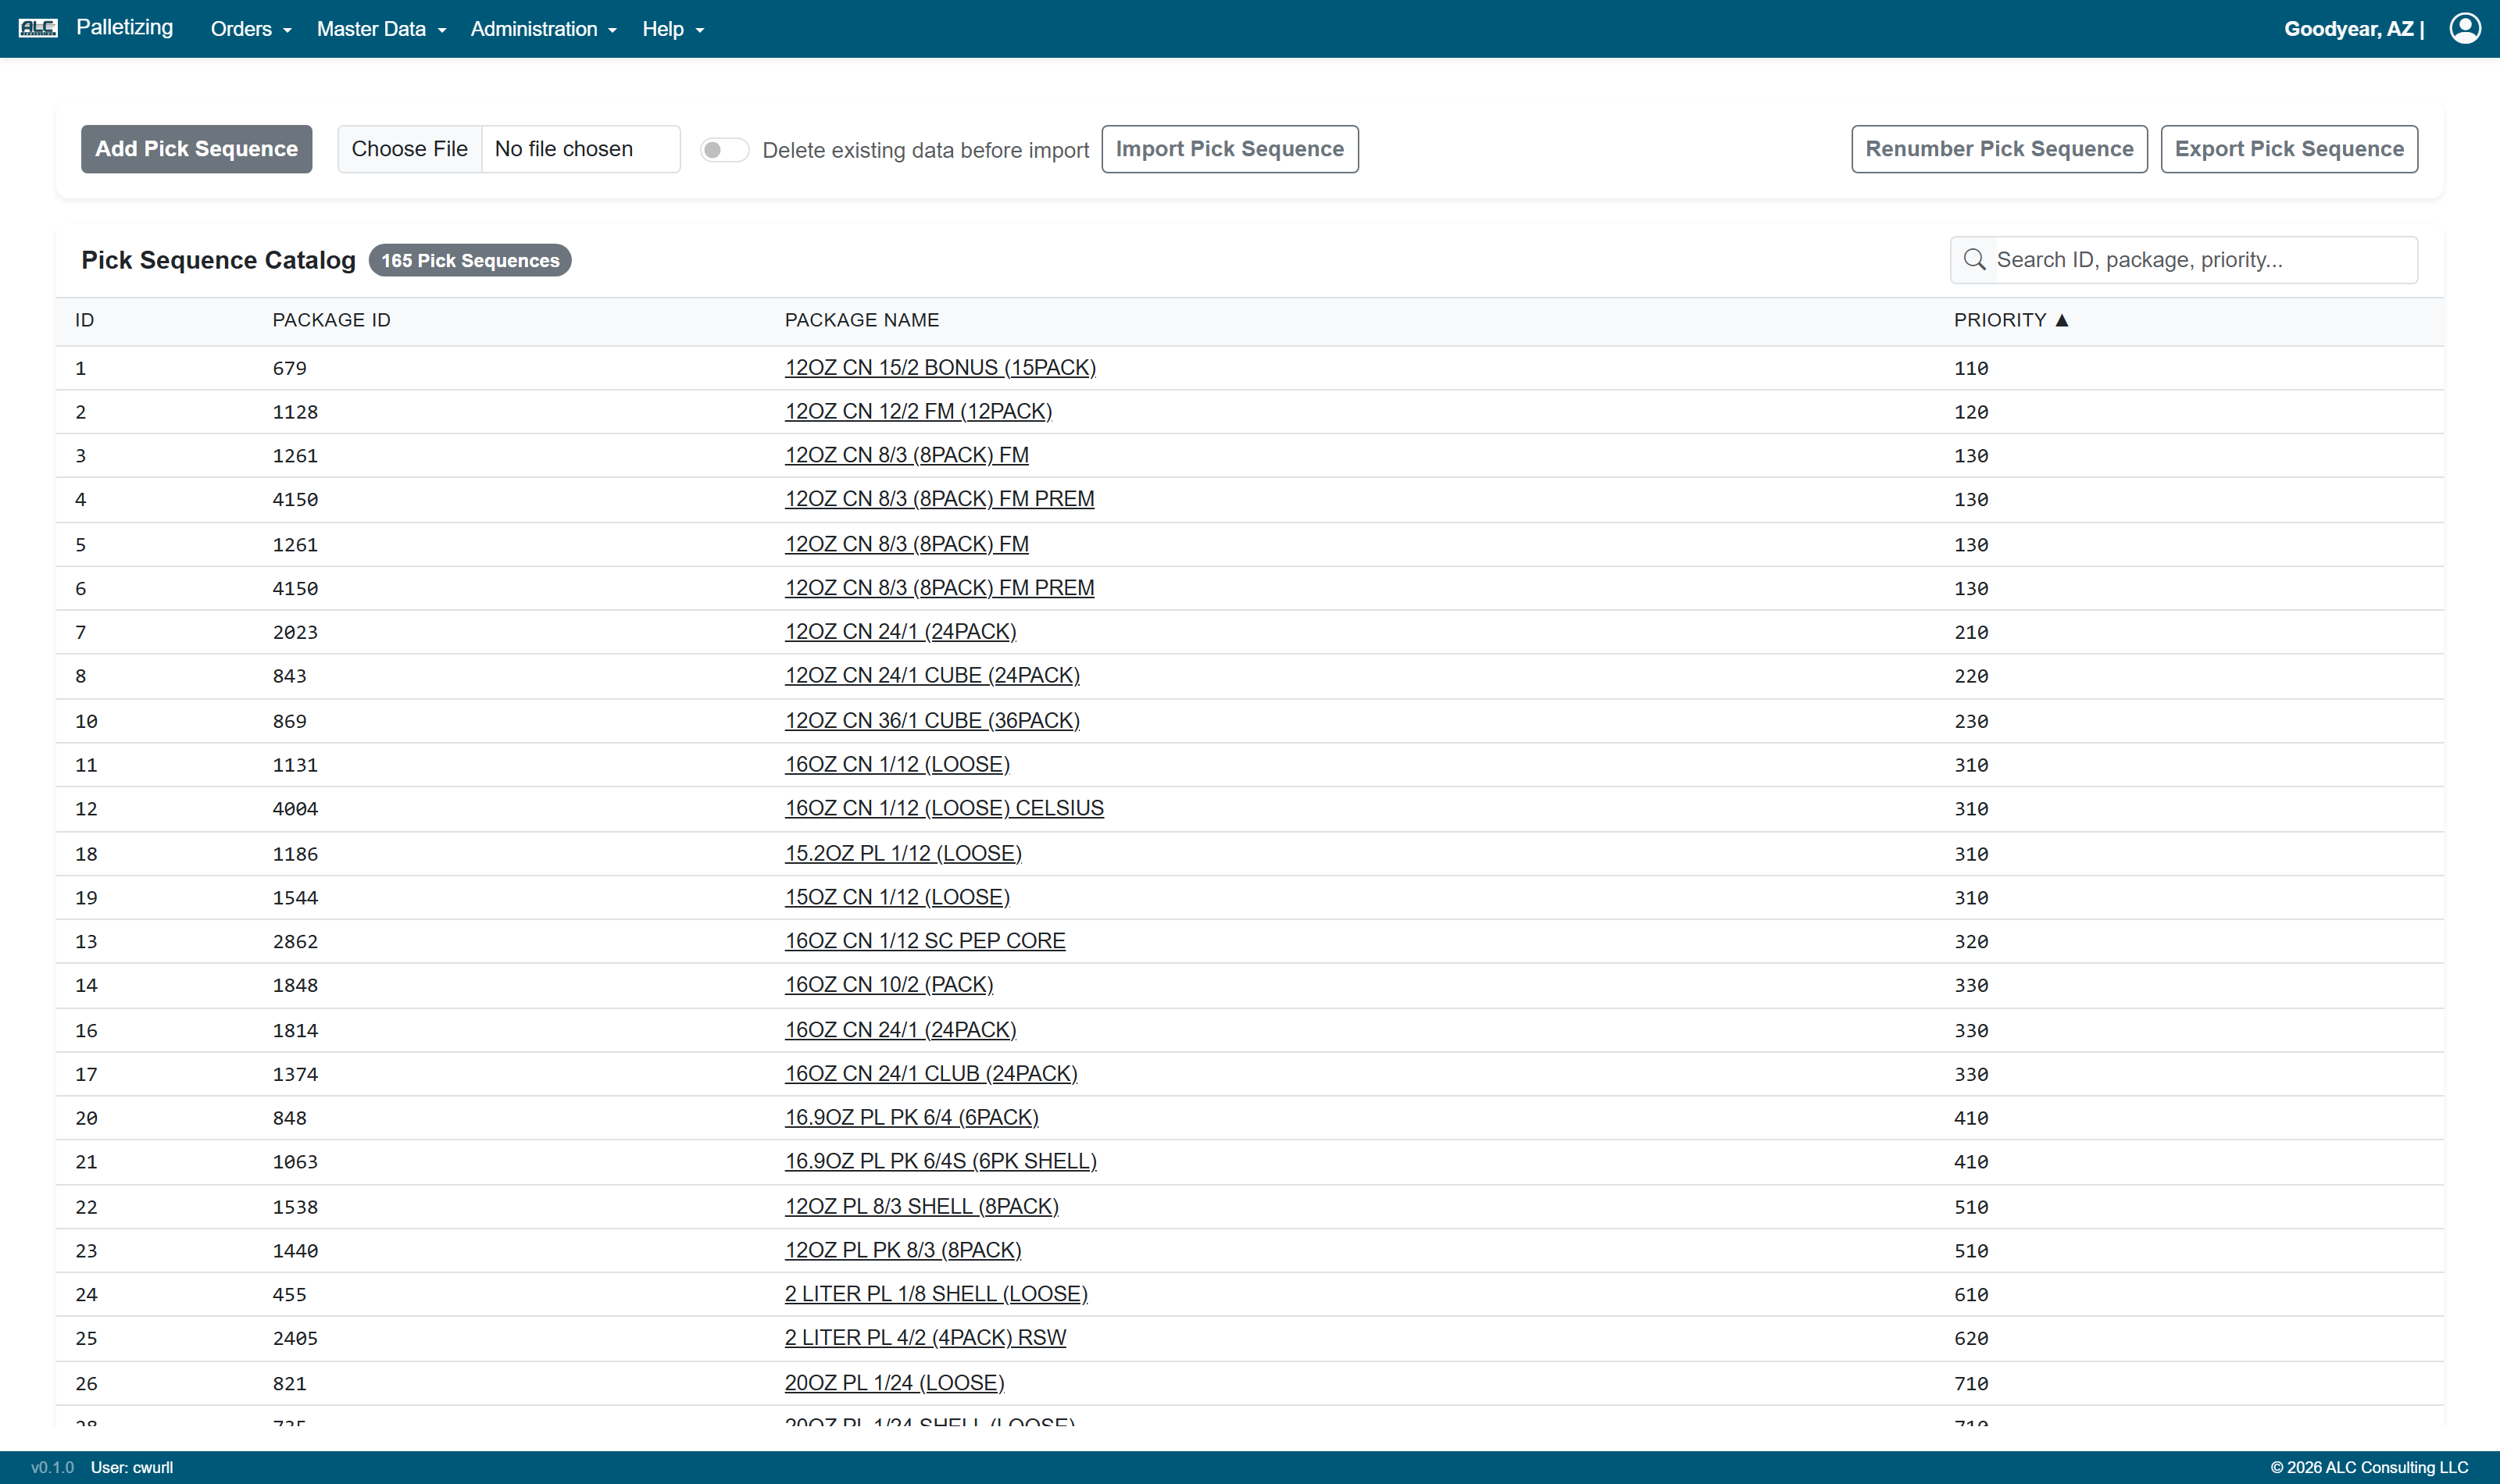2500x1484 pixels.
Task: Open 16.9OZ PL PK 6/4 (6PACK) link
Action: point(912,1118)
